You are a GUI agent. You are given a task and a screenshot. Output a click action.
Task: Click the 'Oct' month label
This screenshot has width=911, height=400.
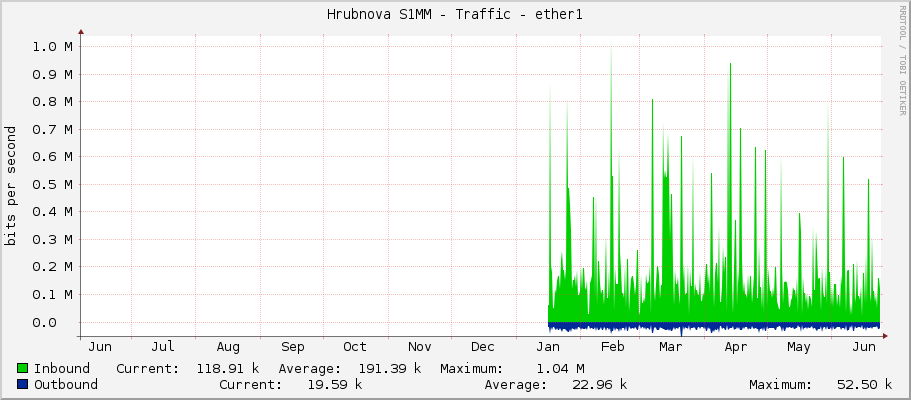[354, 347]
